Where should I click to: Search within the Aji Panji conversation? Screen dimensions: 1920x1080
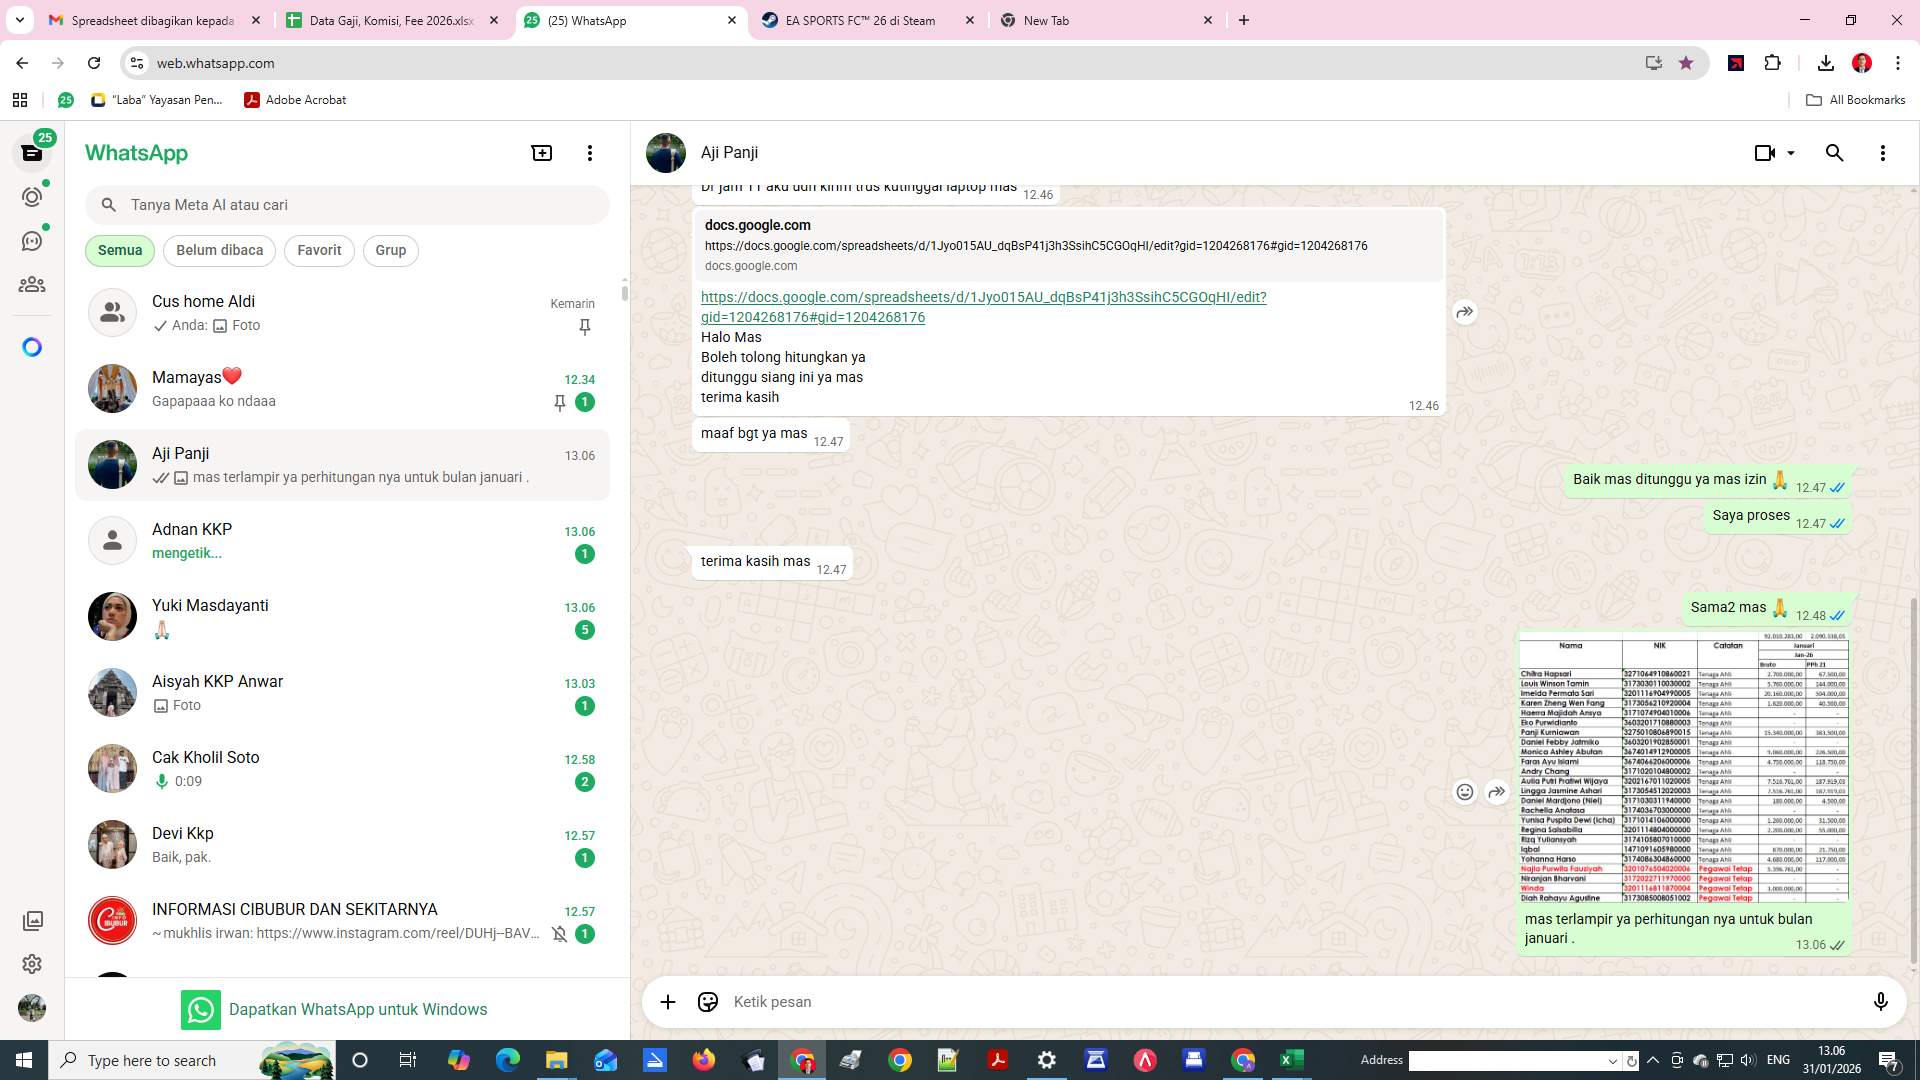(x=1834, y=152)
